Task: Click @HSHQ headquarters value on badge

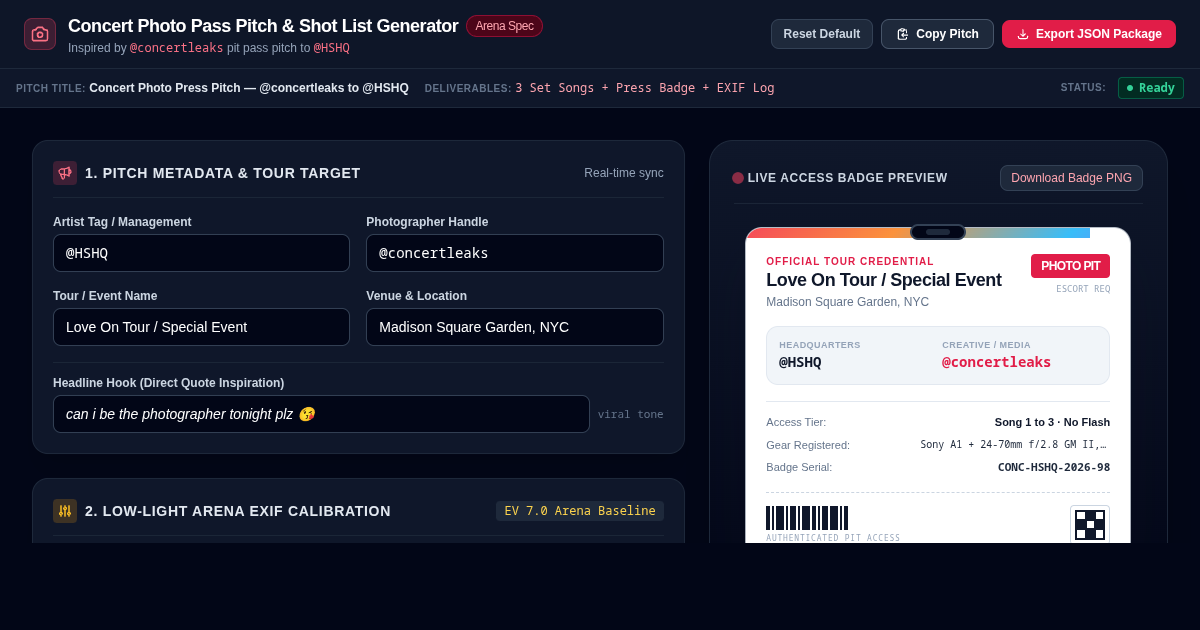Action: [x=800, y=362]
